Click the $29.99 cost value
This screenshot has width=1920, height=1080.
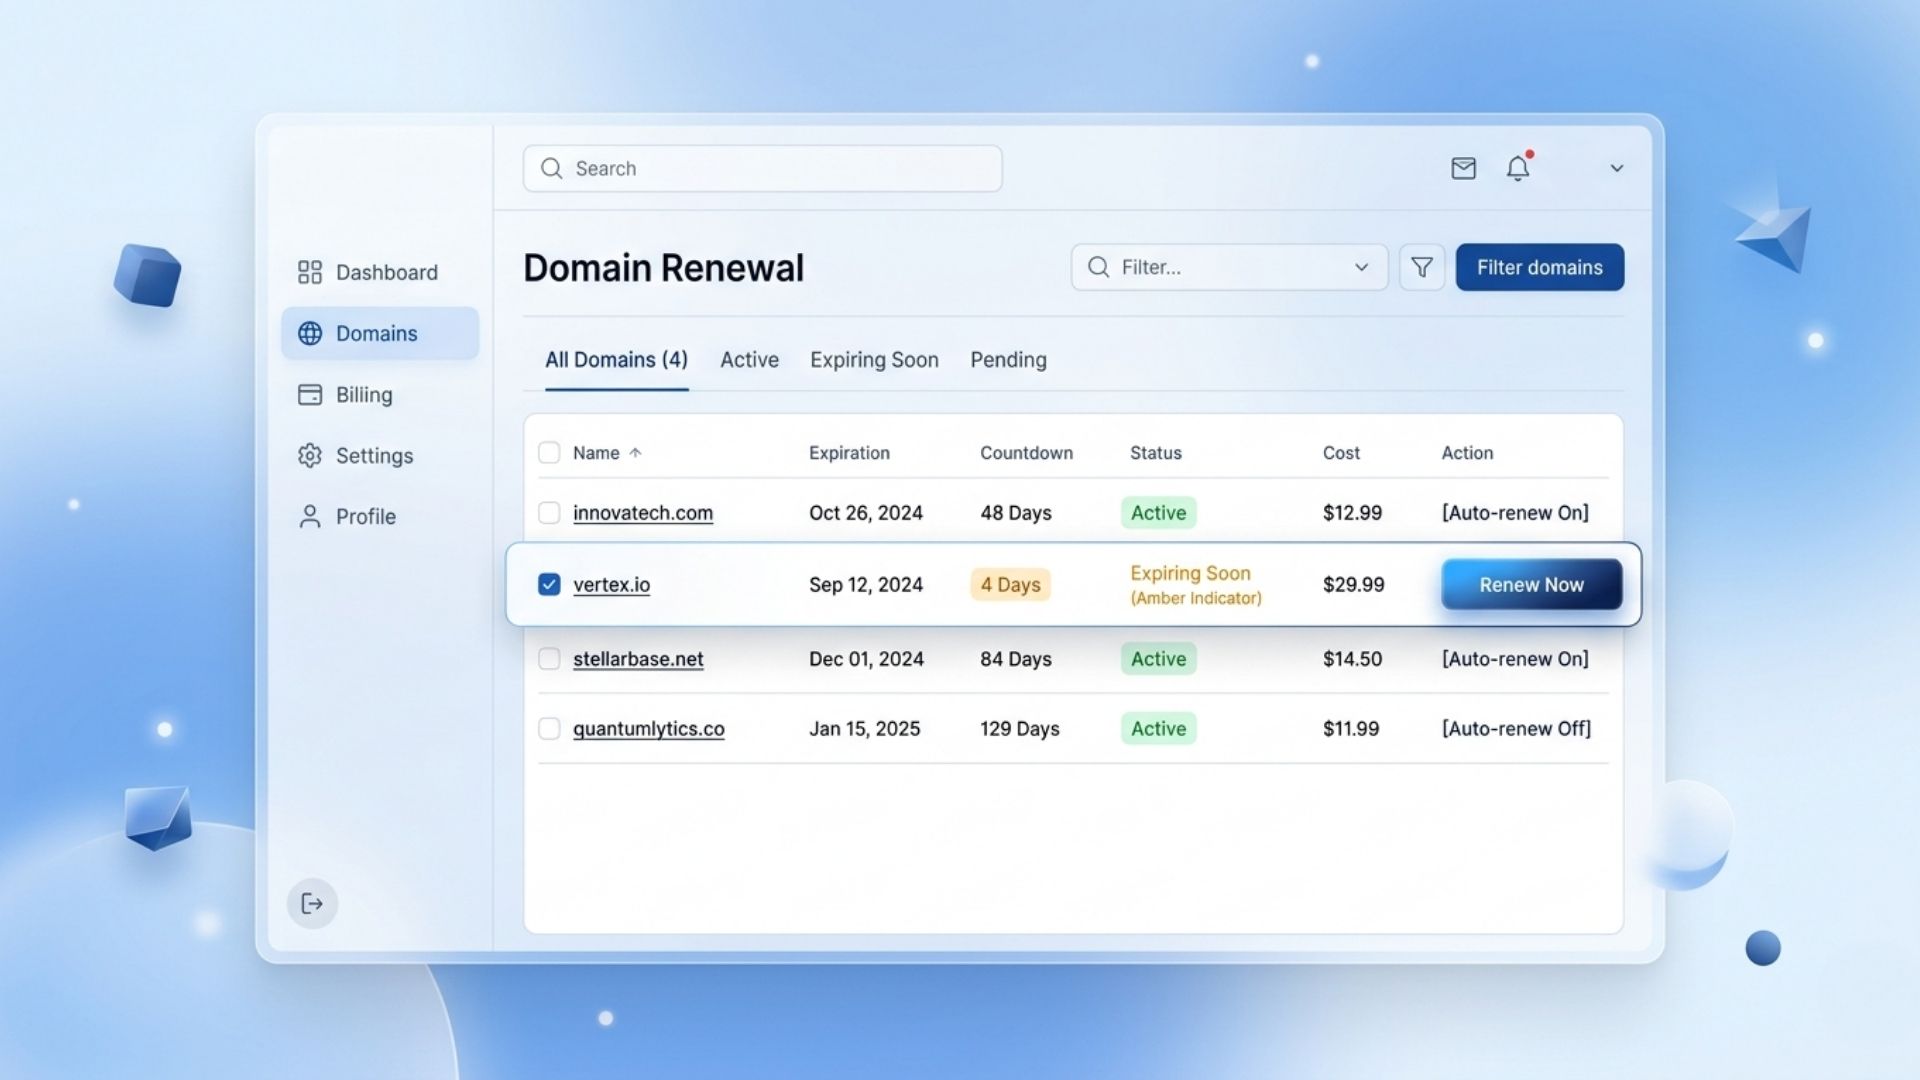[x=1353, y=585]
